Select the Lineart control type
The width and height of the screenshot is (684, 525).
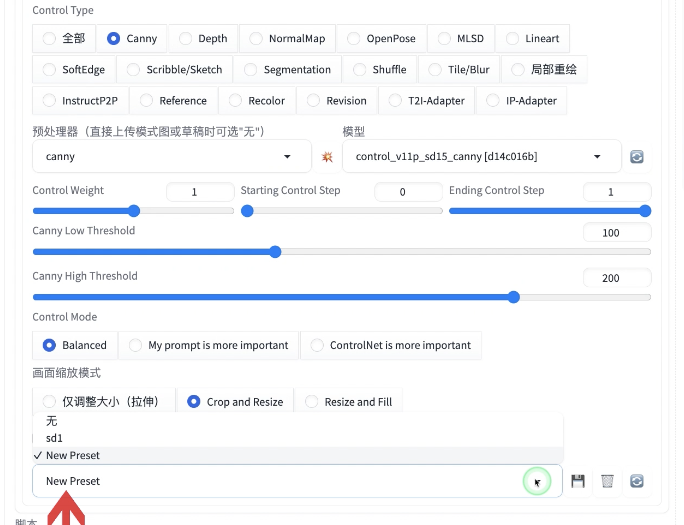(533, 38)
